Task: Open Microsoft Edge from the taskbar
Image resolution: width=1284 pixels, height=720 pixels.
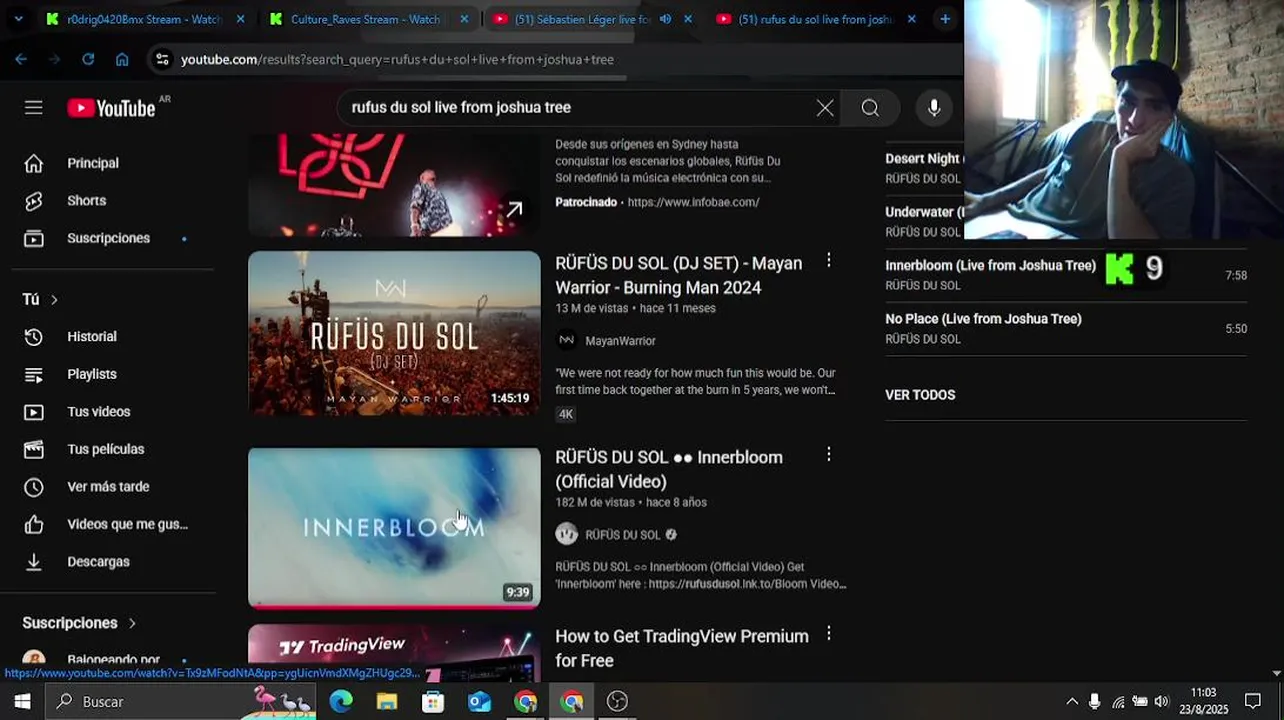Action: pyautogui.click(x=341, y=702)
